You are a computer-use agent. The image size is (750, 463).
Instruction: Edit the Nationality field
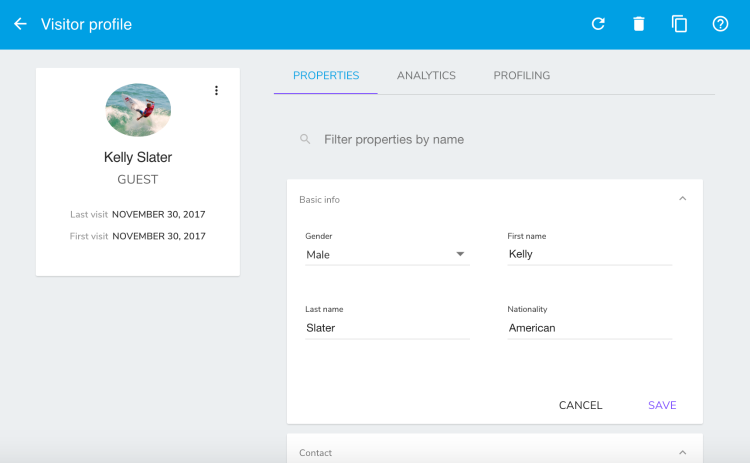590,328
